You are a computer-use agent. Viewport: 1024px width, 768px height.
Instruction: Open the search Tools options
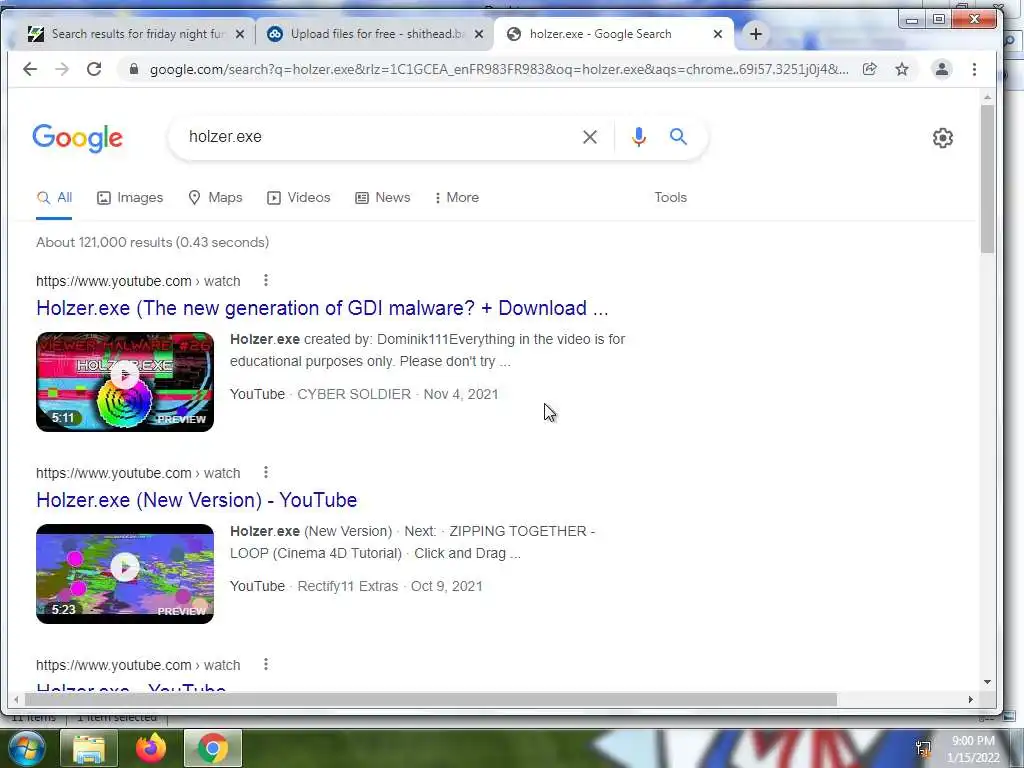click(x=671, y=198)
